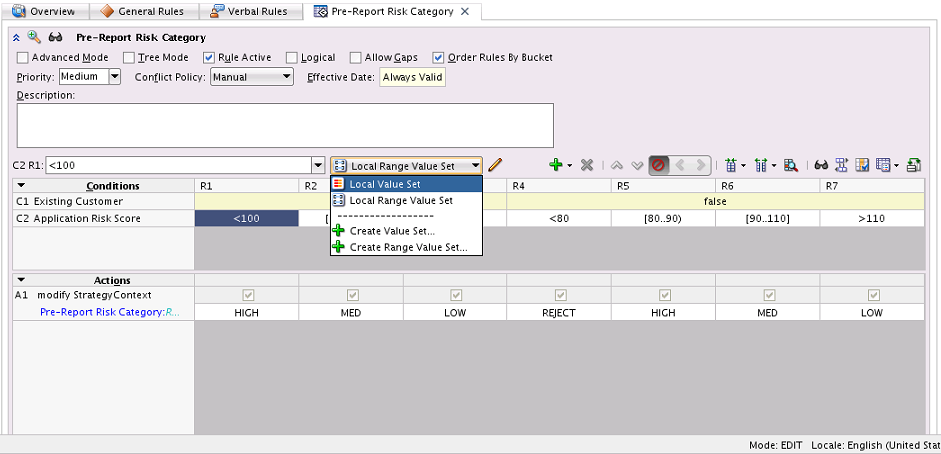This screenshot has height=454, width=941.
Task: Enable the Advanced Mode checkbox
Action: pos(22,58)
